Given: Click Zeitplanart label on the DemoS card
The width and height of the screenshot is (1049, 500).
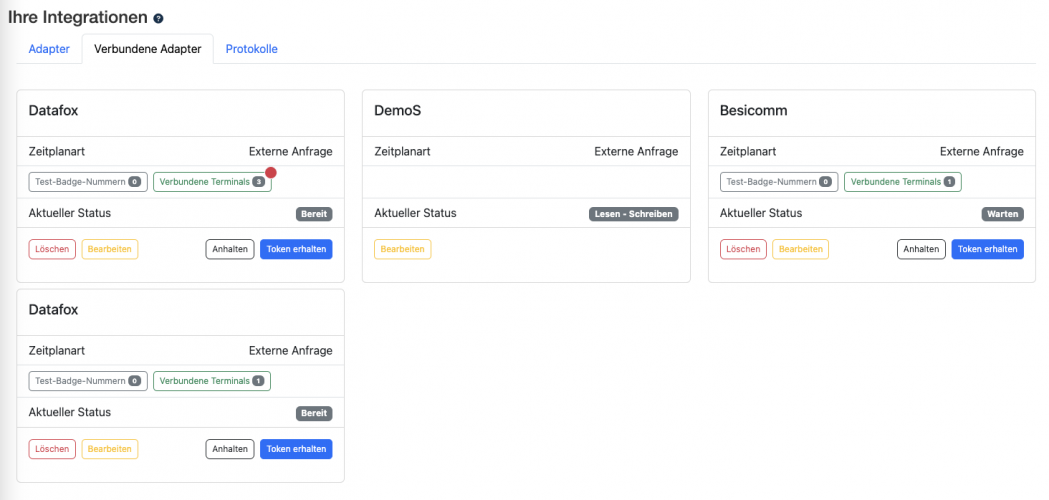Looking at the screenshot, I should (402, 152).
